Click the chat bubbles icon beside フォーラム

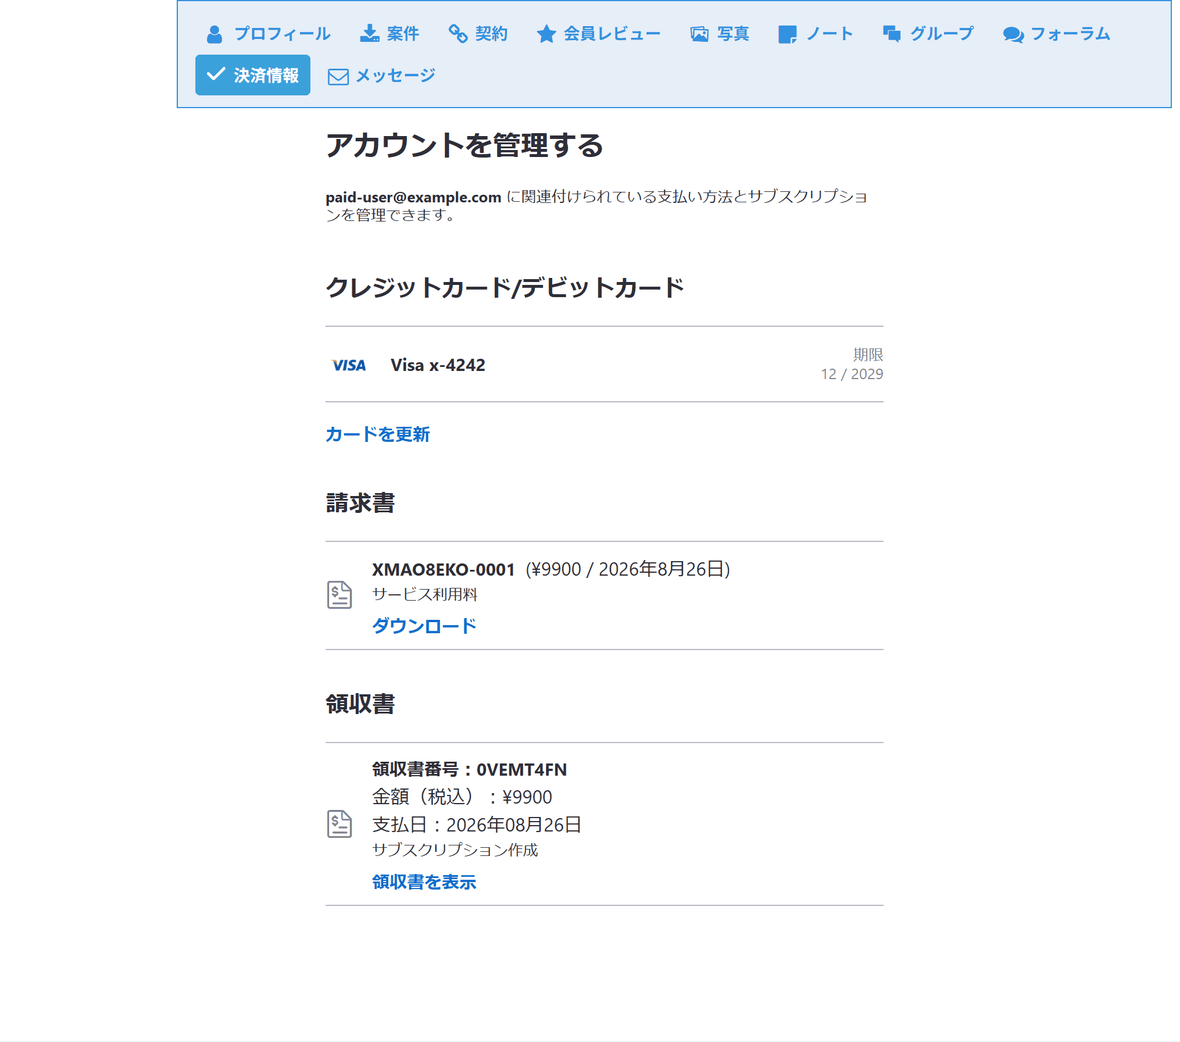click(x=1013, y=35)
